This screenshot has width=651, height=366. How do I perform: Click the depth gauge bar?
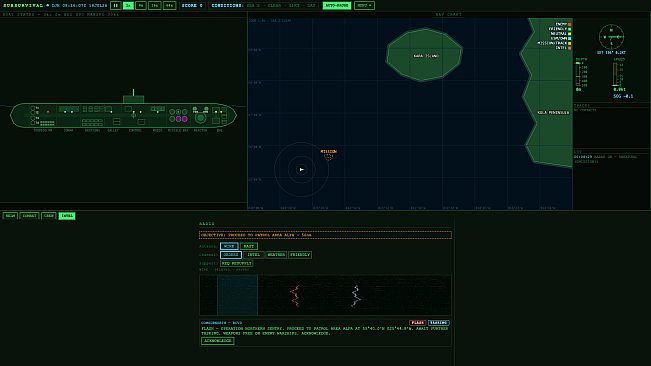click(x=578, y=74)
